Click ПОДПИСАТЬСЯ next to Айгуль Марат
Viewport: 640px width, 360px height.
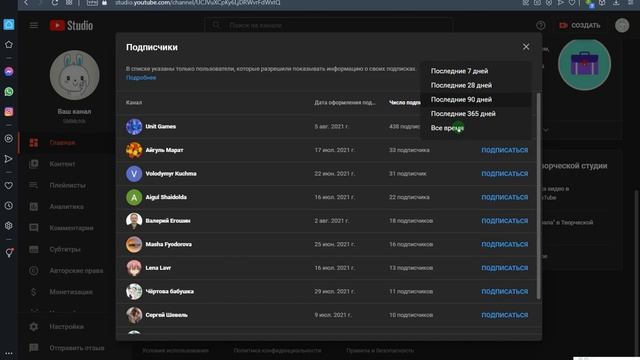point(504,150)
